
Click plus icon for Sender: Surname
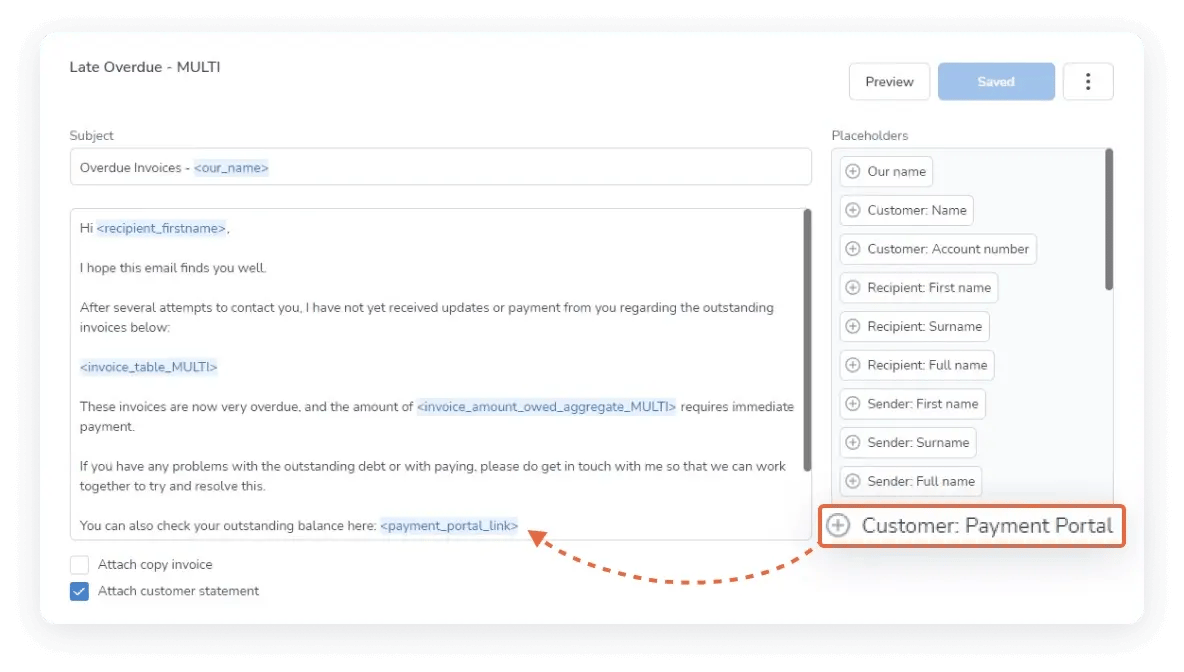tap(853, 442)
